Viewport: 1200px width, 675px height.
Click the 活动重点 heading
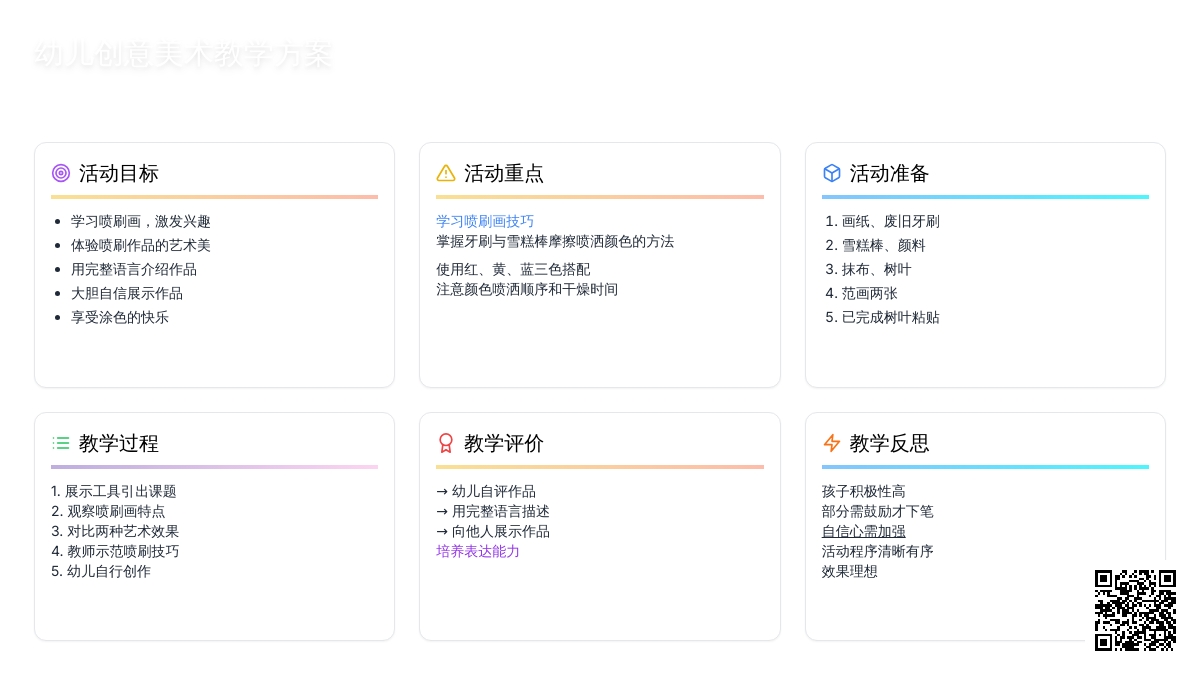pyautogui.click(x=504, y=173)
